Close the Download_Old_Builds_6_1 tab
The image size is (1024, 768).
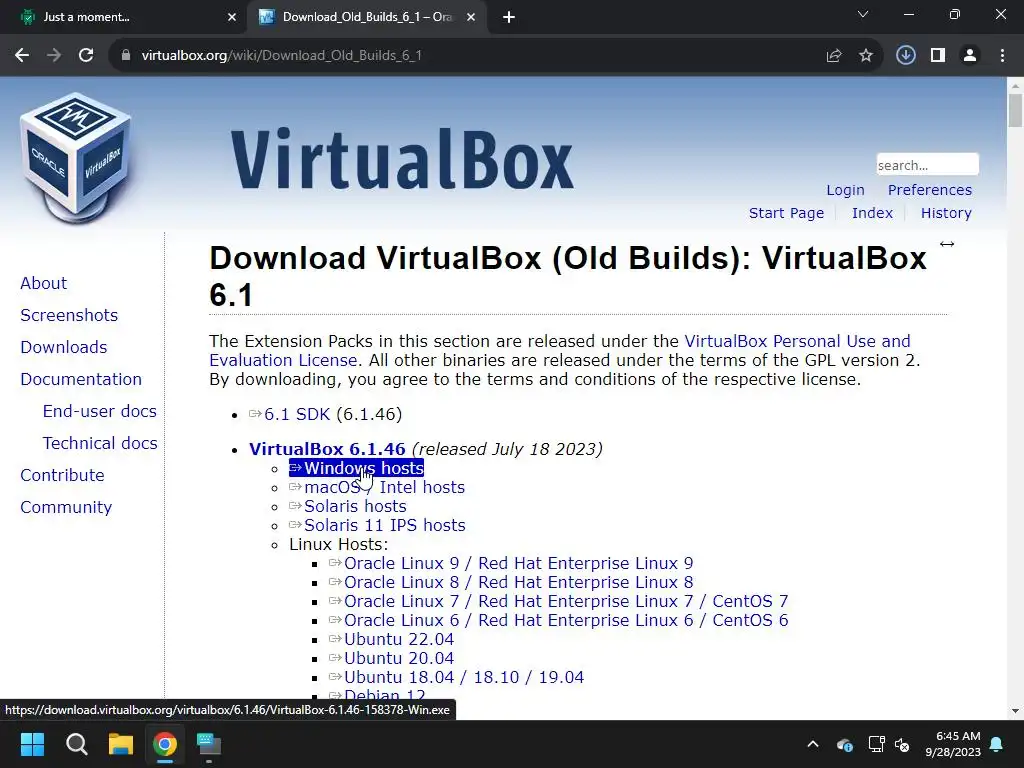point(471,17)
